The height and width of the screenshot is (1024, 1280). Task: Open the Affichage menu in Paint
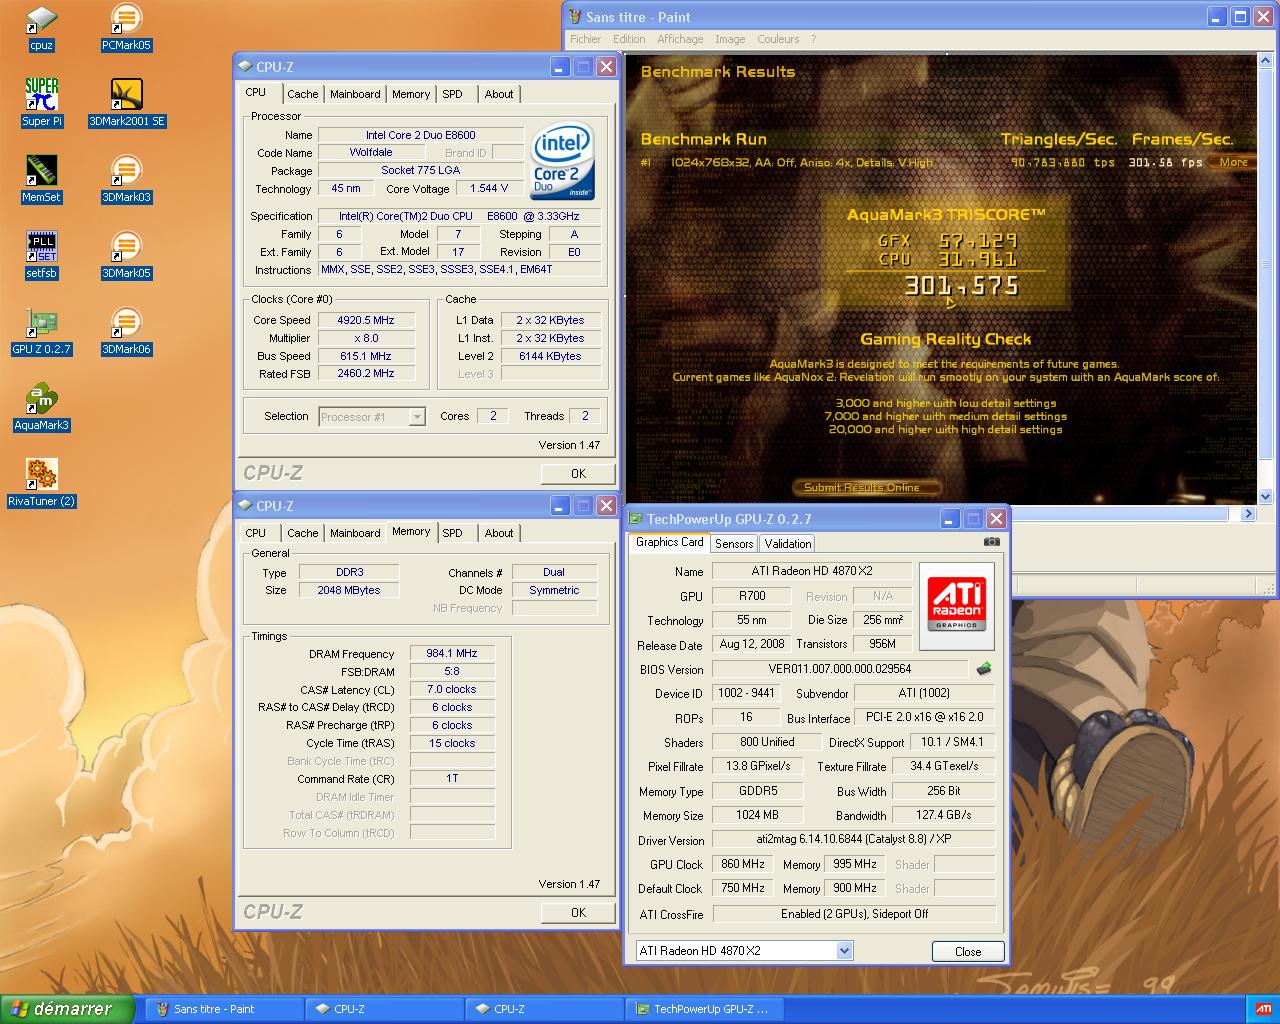pyautogui.click(x=680, y=39)
